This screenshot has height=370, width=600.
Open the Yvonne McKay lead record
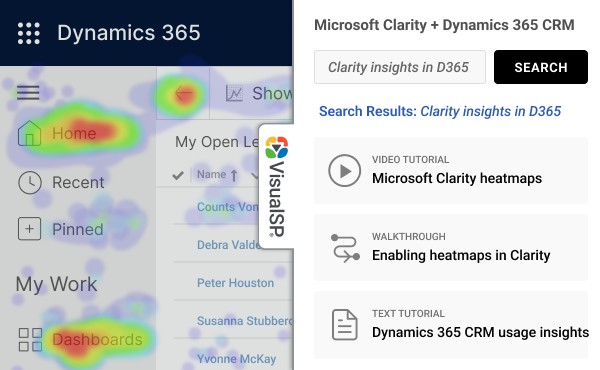click(236, 359)
